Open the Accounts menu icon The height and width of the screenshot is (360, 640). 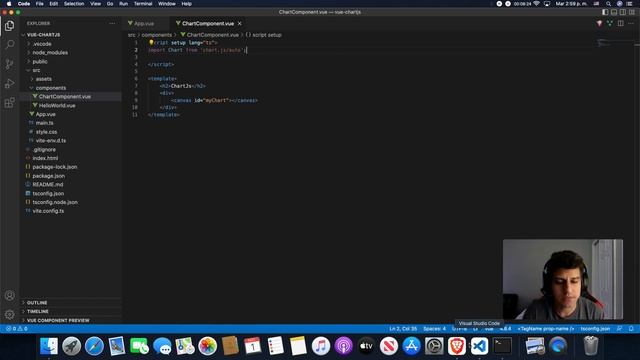(x=9, y=296)
